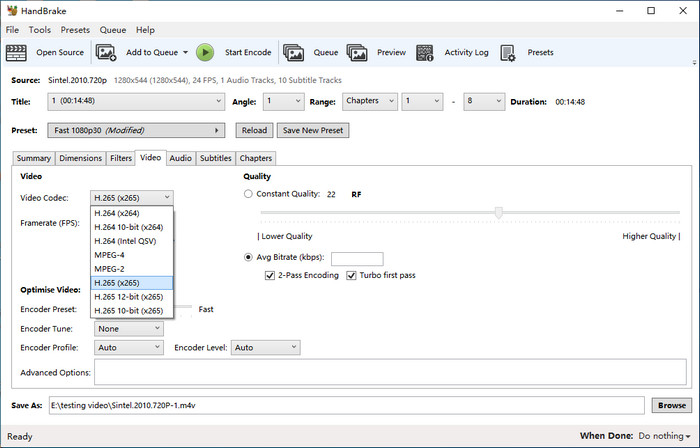Choose MPEG-4 from codec list

[132, 255]
